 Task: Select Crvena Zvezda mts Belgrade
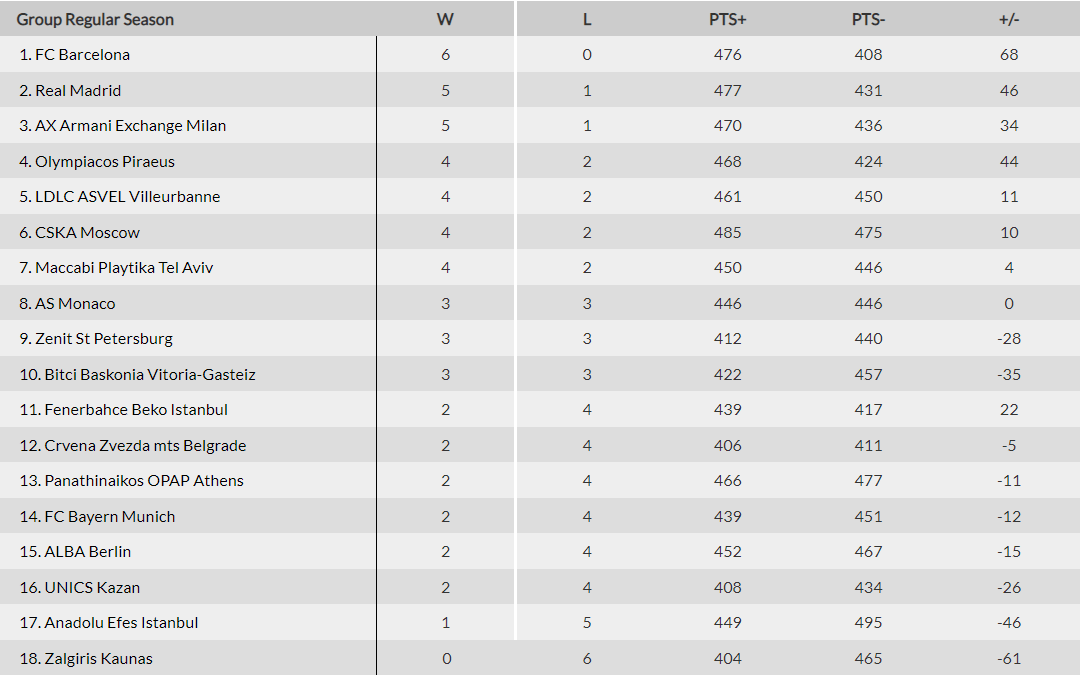(x=145, y=446)
